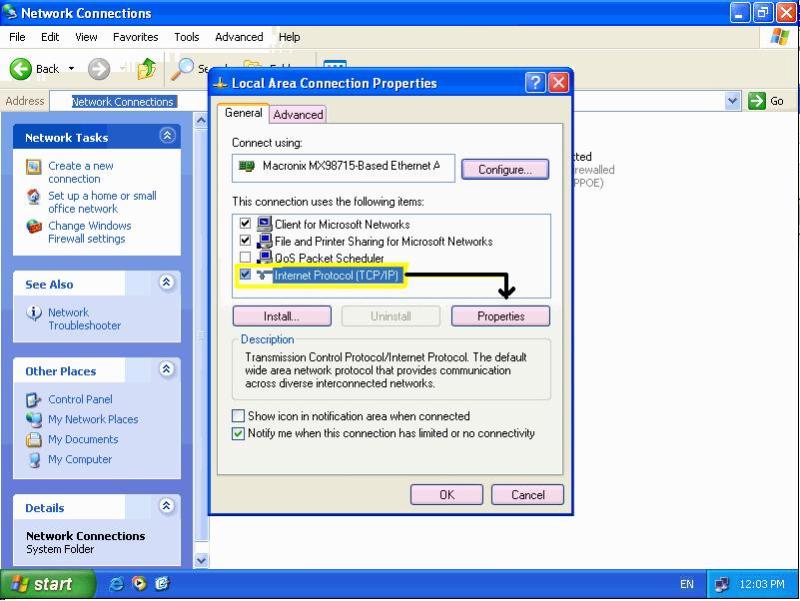Collapse the Network Tasks panel

click(x=167, y=136)
